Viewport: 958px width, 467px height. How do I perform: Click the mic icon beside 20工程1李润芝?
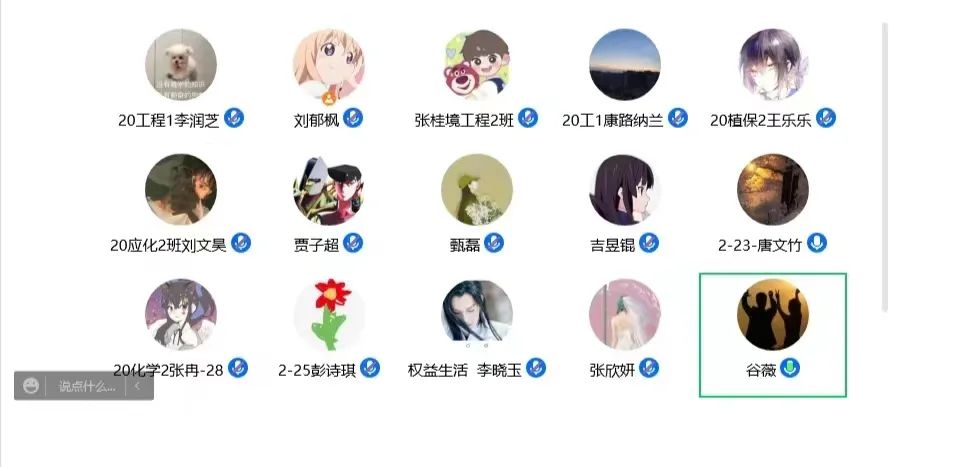[234, 117]
